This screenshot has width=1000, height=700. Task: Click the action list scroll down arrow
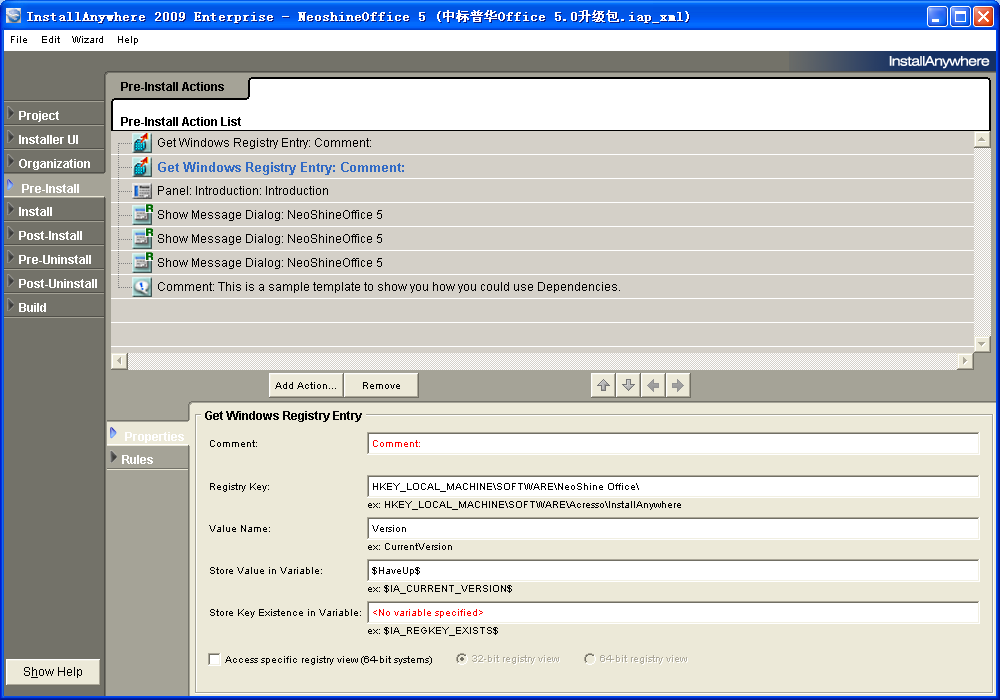(982, 344)
